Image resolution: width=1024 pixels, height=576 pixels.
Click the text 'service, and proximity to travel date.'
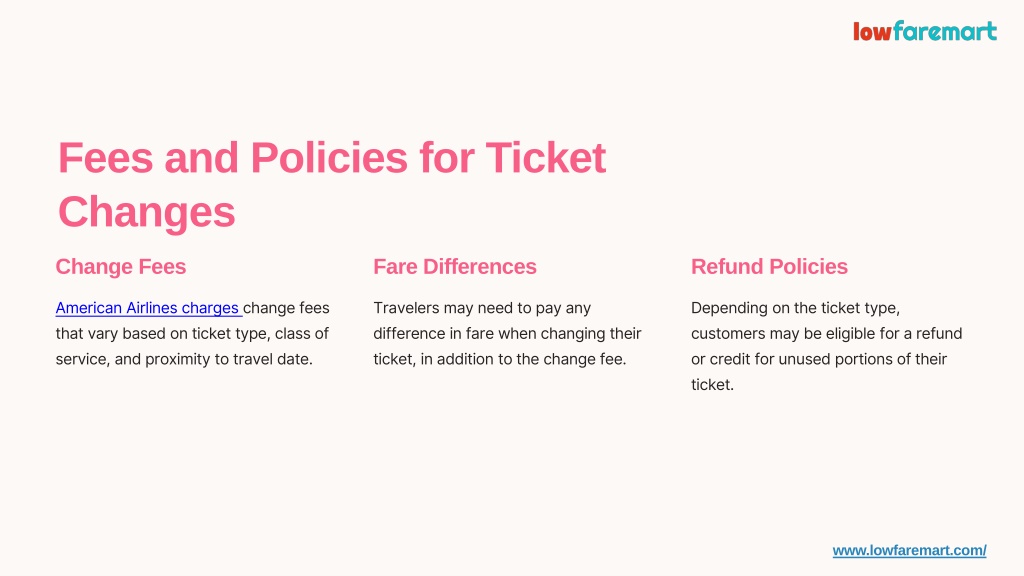(x=184, y=359)
